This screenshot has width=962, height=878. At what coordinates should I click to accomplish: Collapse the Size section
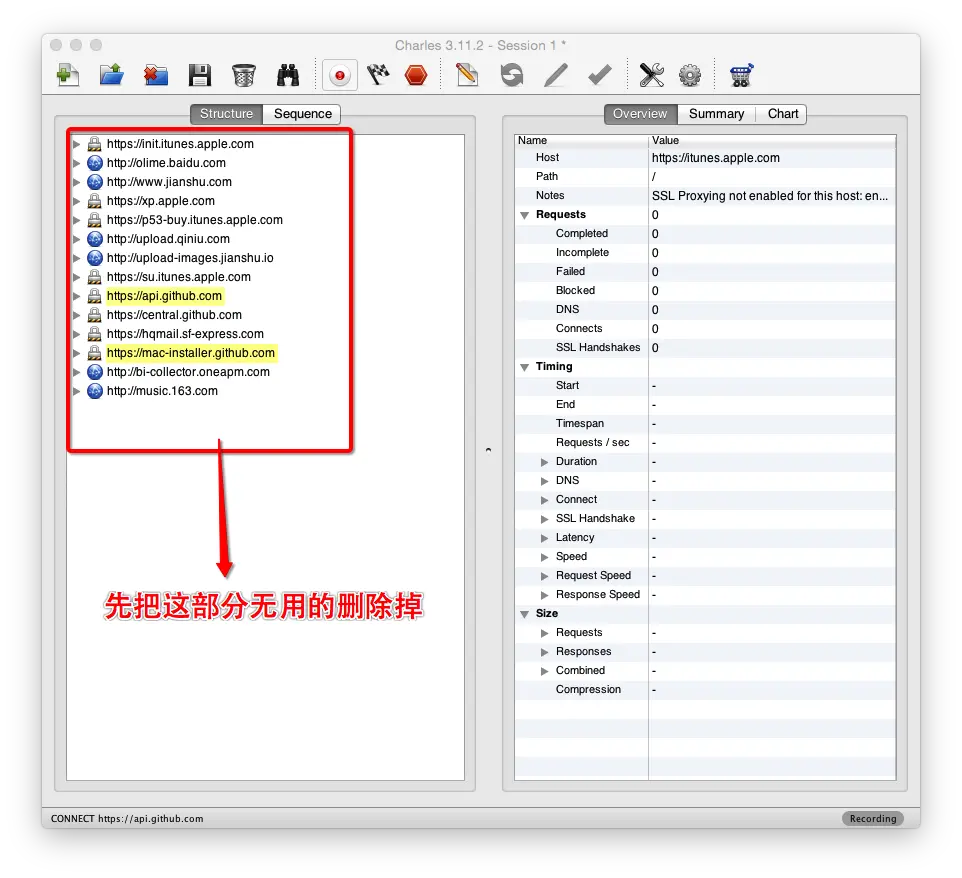(525, 614)
